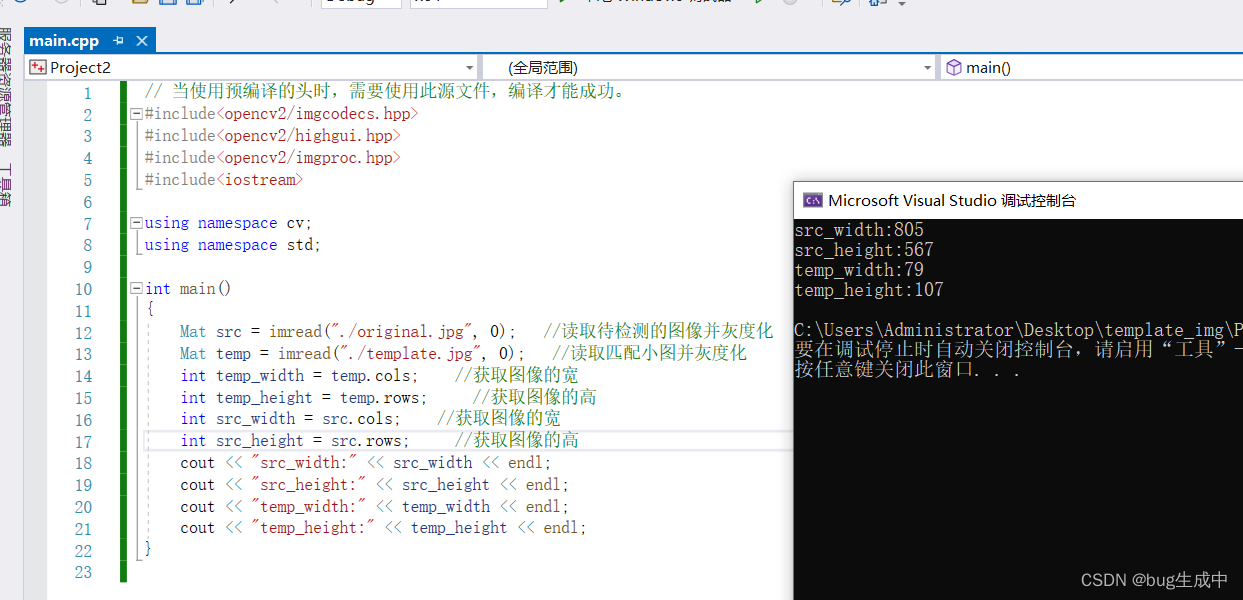Click the Chinese comment on line 1
The image size is (1243, 600).
384,92
